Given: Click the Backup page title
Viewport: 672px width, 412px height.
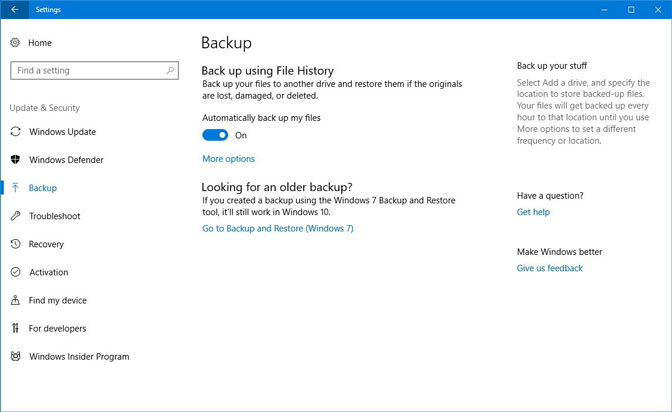Looking at the screenshot, I should point(226,43).
